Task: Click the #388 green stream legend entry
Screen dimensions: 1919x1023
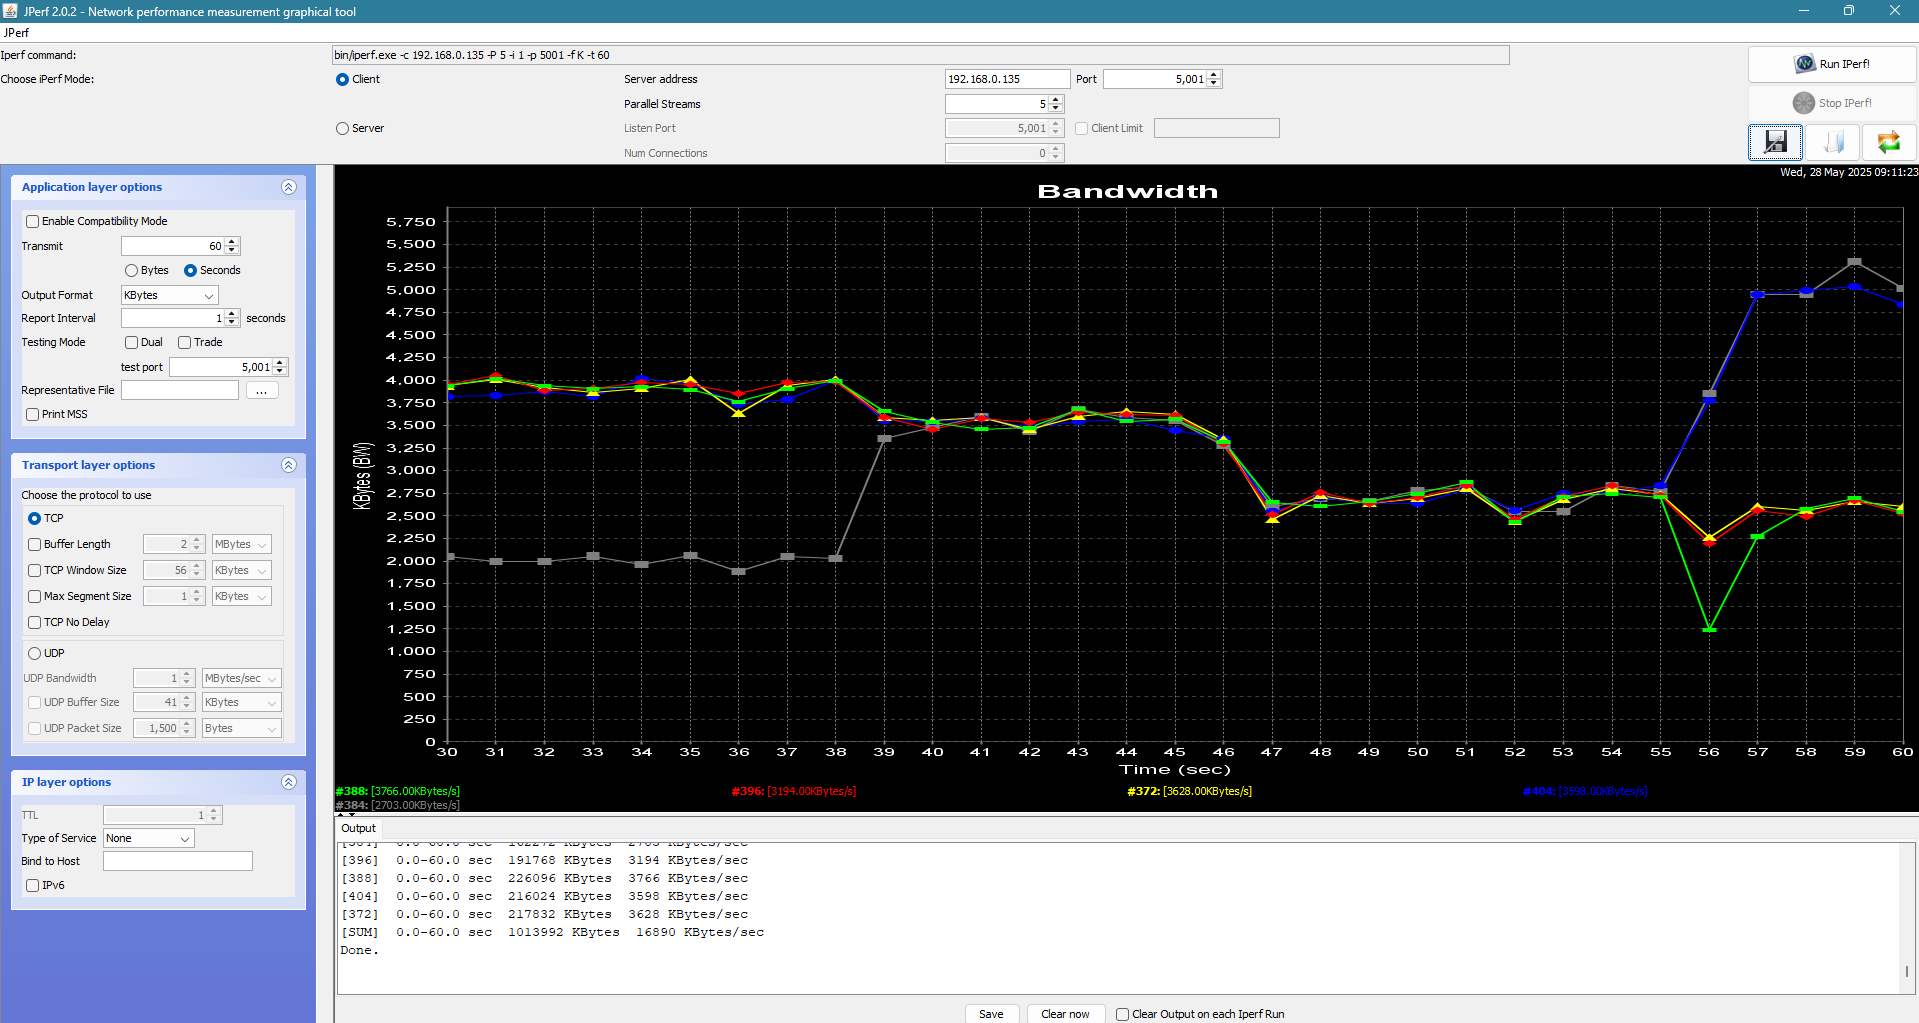Action: (x=398, y=791)
